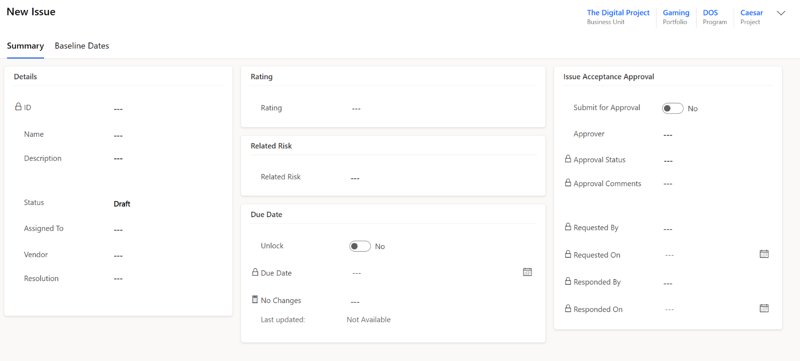Image resolution: width=800 pixels, height=361 pixels.
Task: Select the Summary tab
Action: pos(25,46)
